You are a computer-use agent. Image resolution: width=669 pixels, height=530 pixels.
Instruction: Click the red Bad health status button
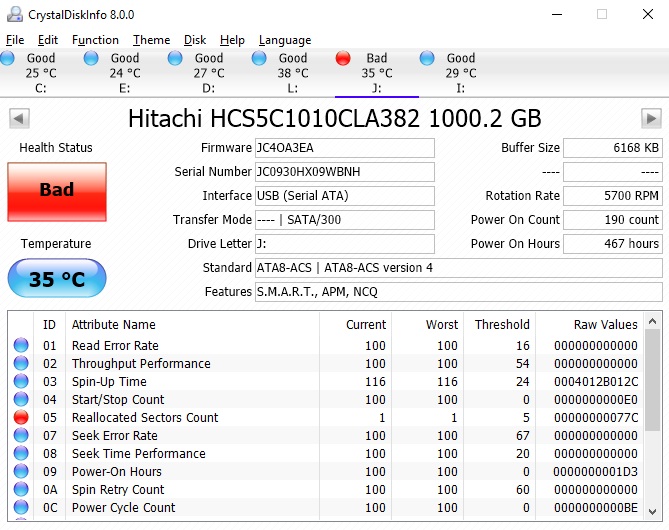click(x=57, y=192)
